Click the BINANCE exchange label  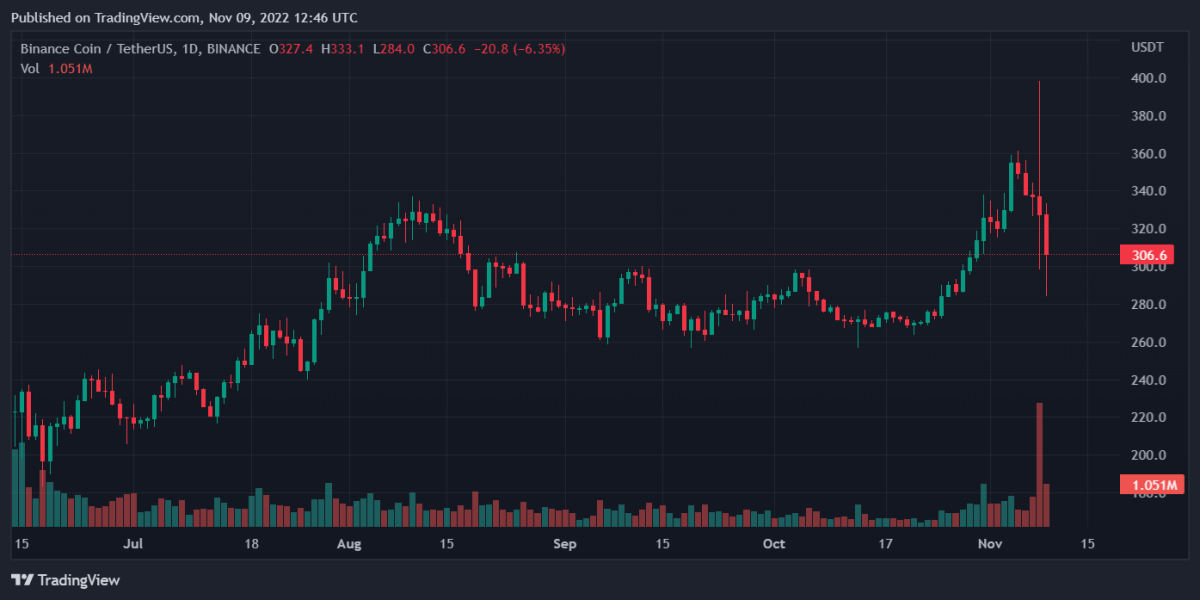tap(233, 48)
